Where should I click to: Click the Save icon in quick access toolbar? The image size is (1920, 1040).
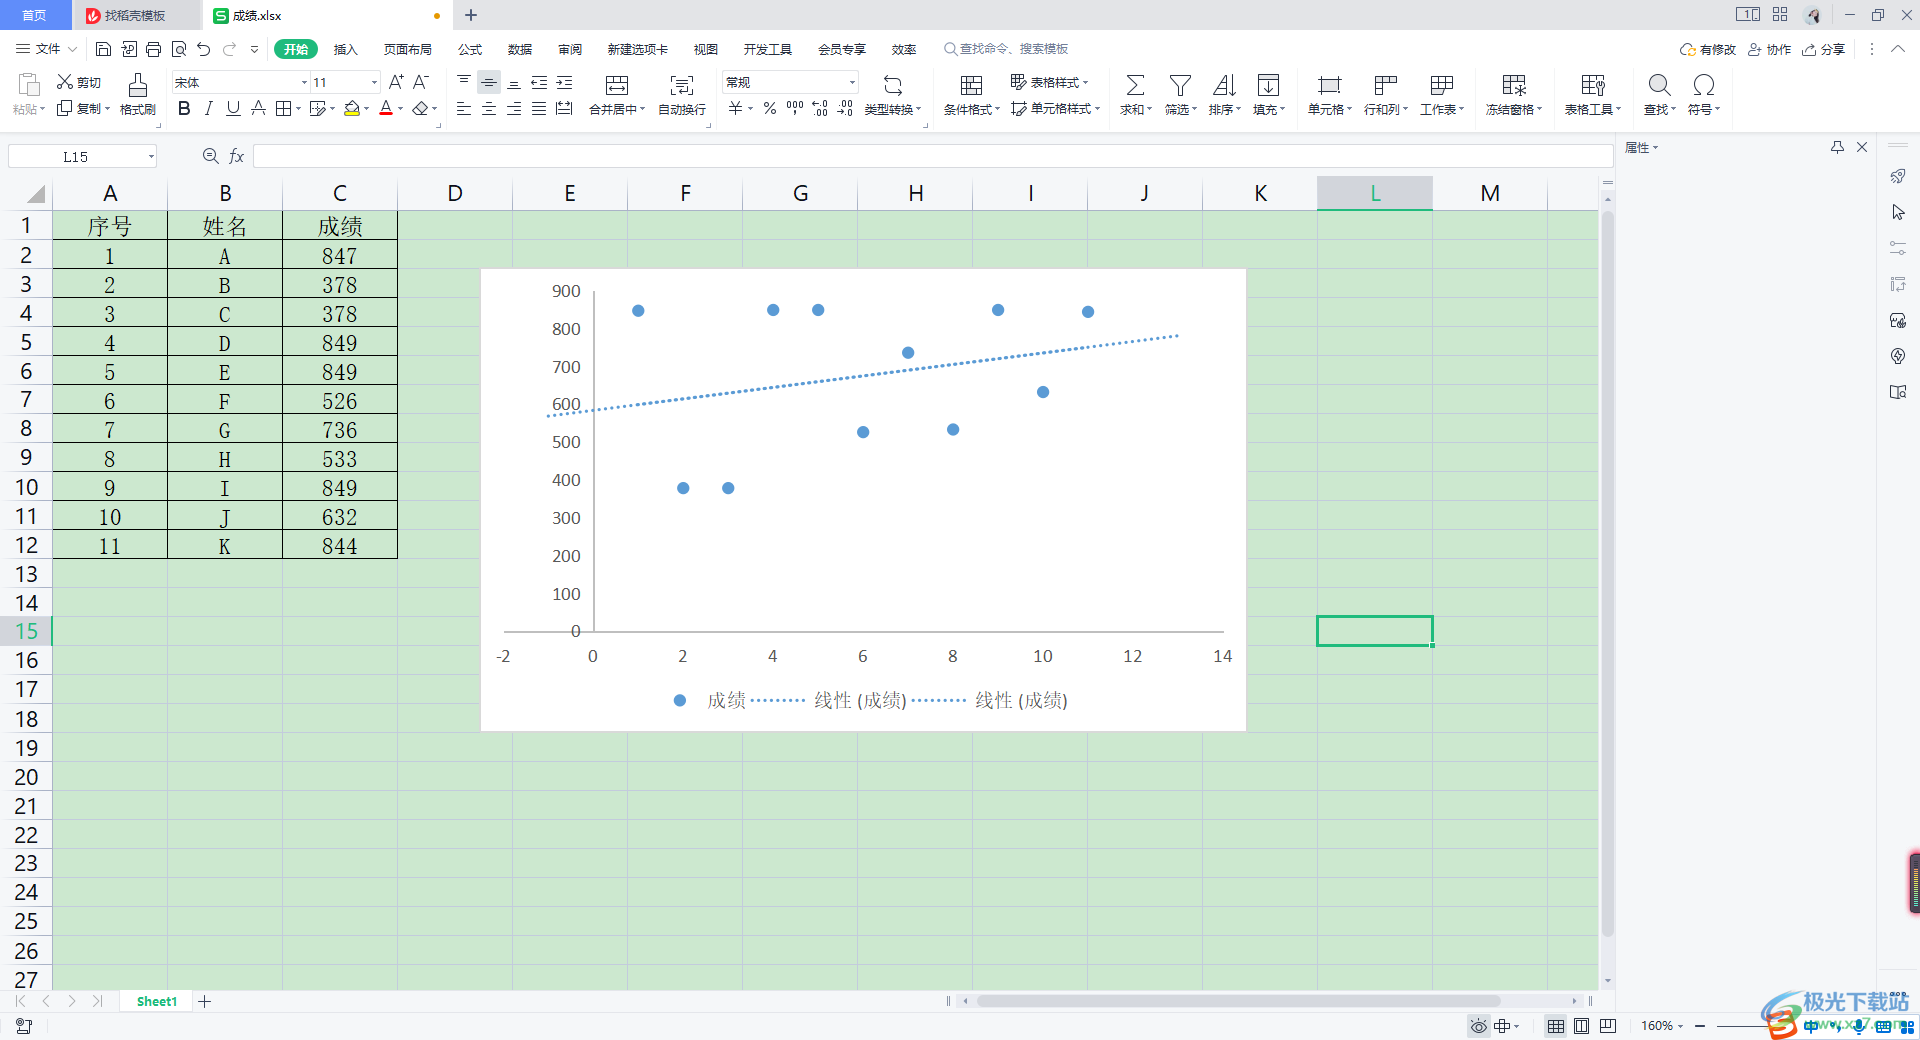103,49
